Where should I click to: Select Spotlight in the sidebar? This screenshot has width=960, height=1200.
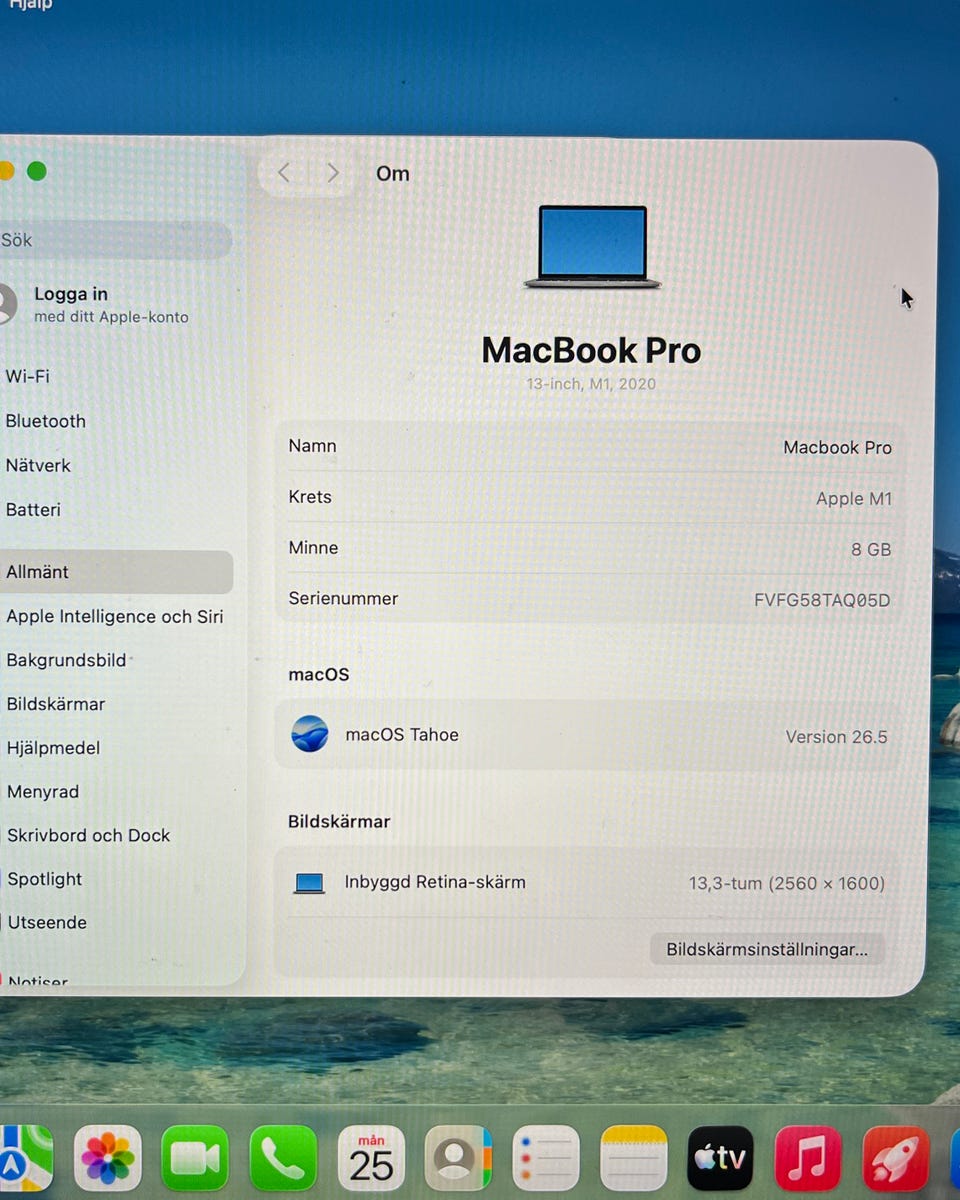(45, 879)
